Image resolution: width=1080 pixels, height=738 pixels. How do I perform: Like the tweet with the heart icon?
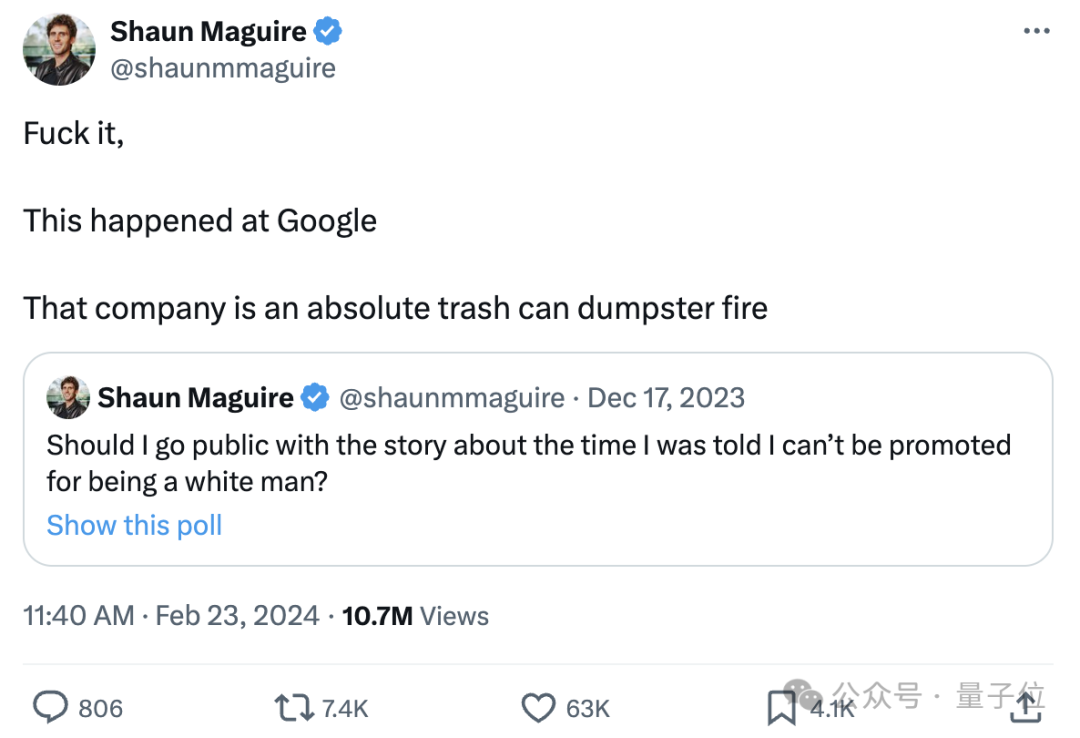(538, 708)
